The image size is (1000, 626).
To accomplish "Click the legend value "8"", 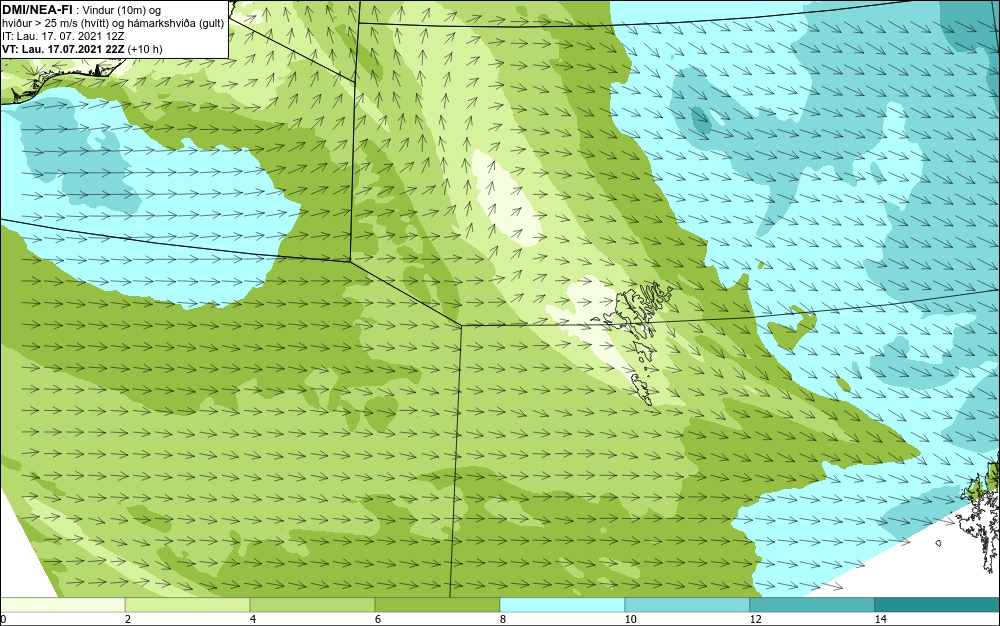I will point(503,619).
